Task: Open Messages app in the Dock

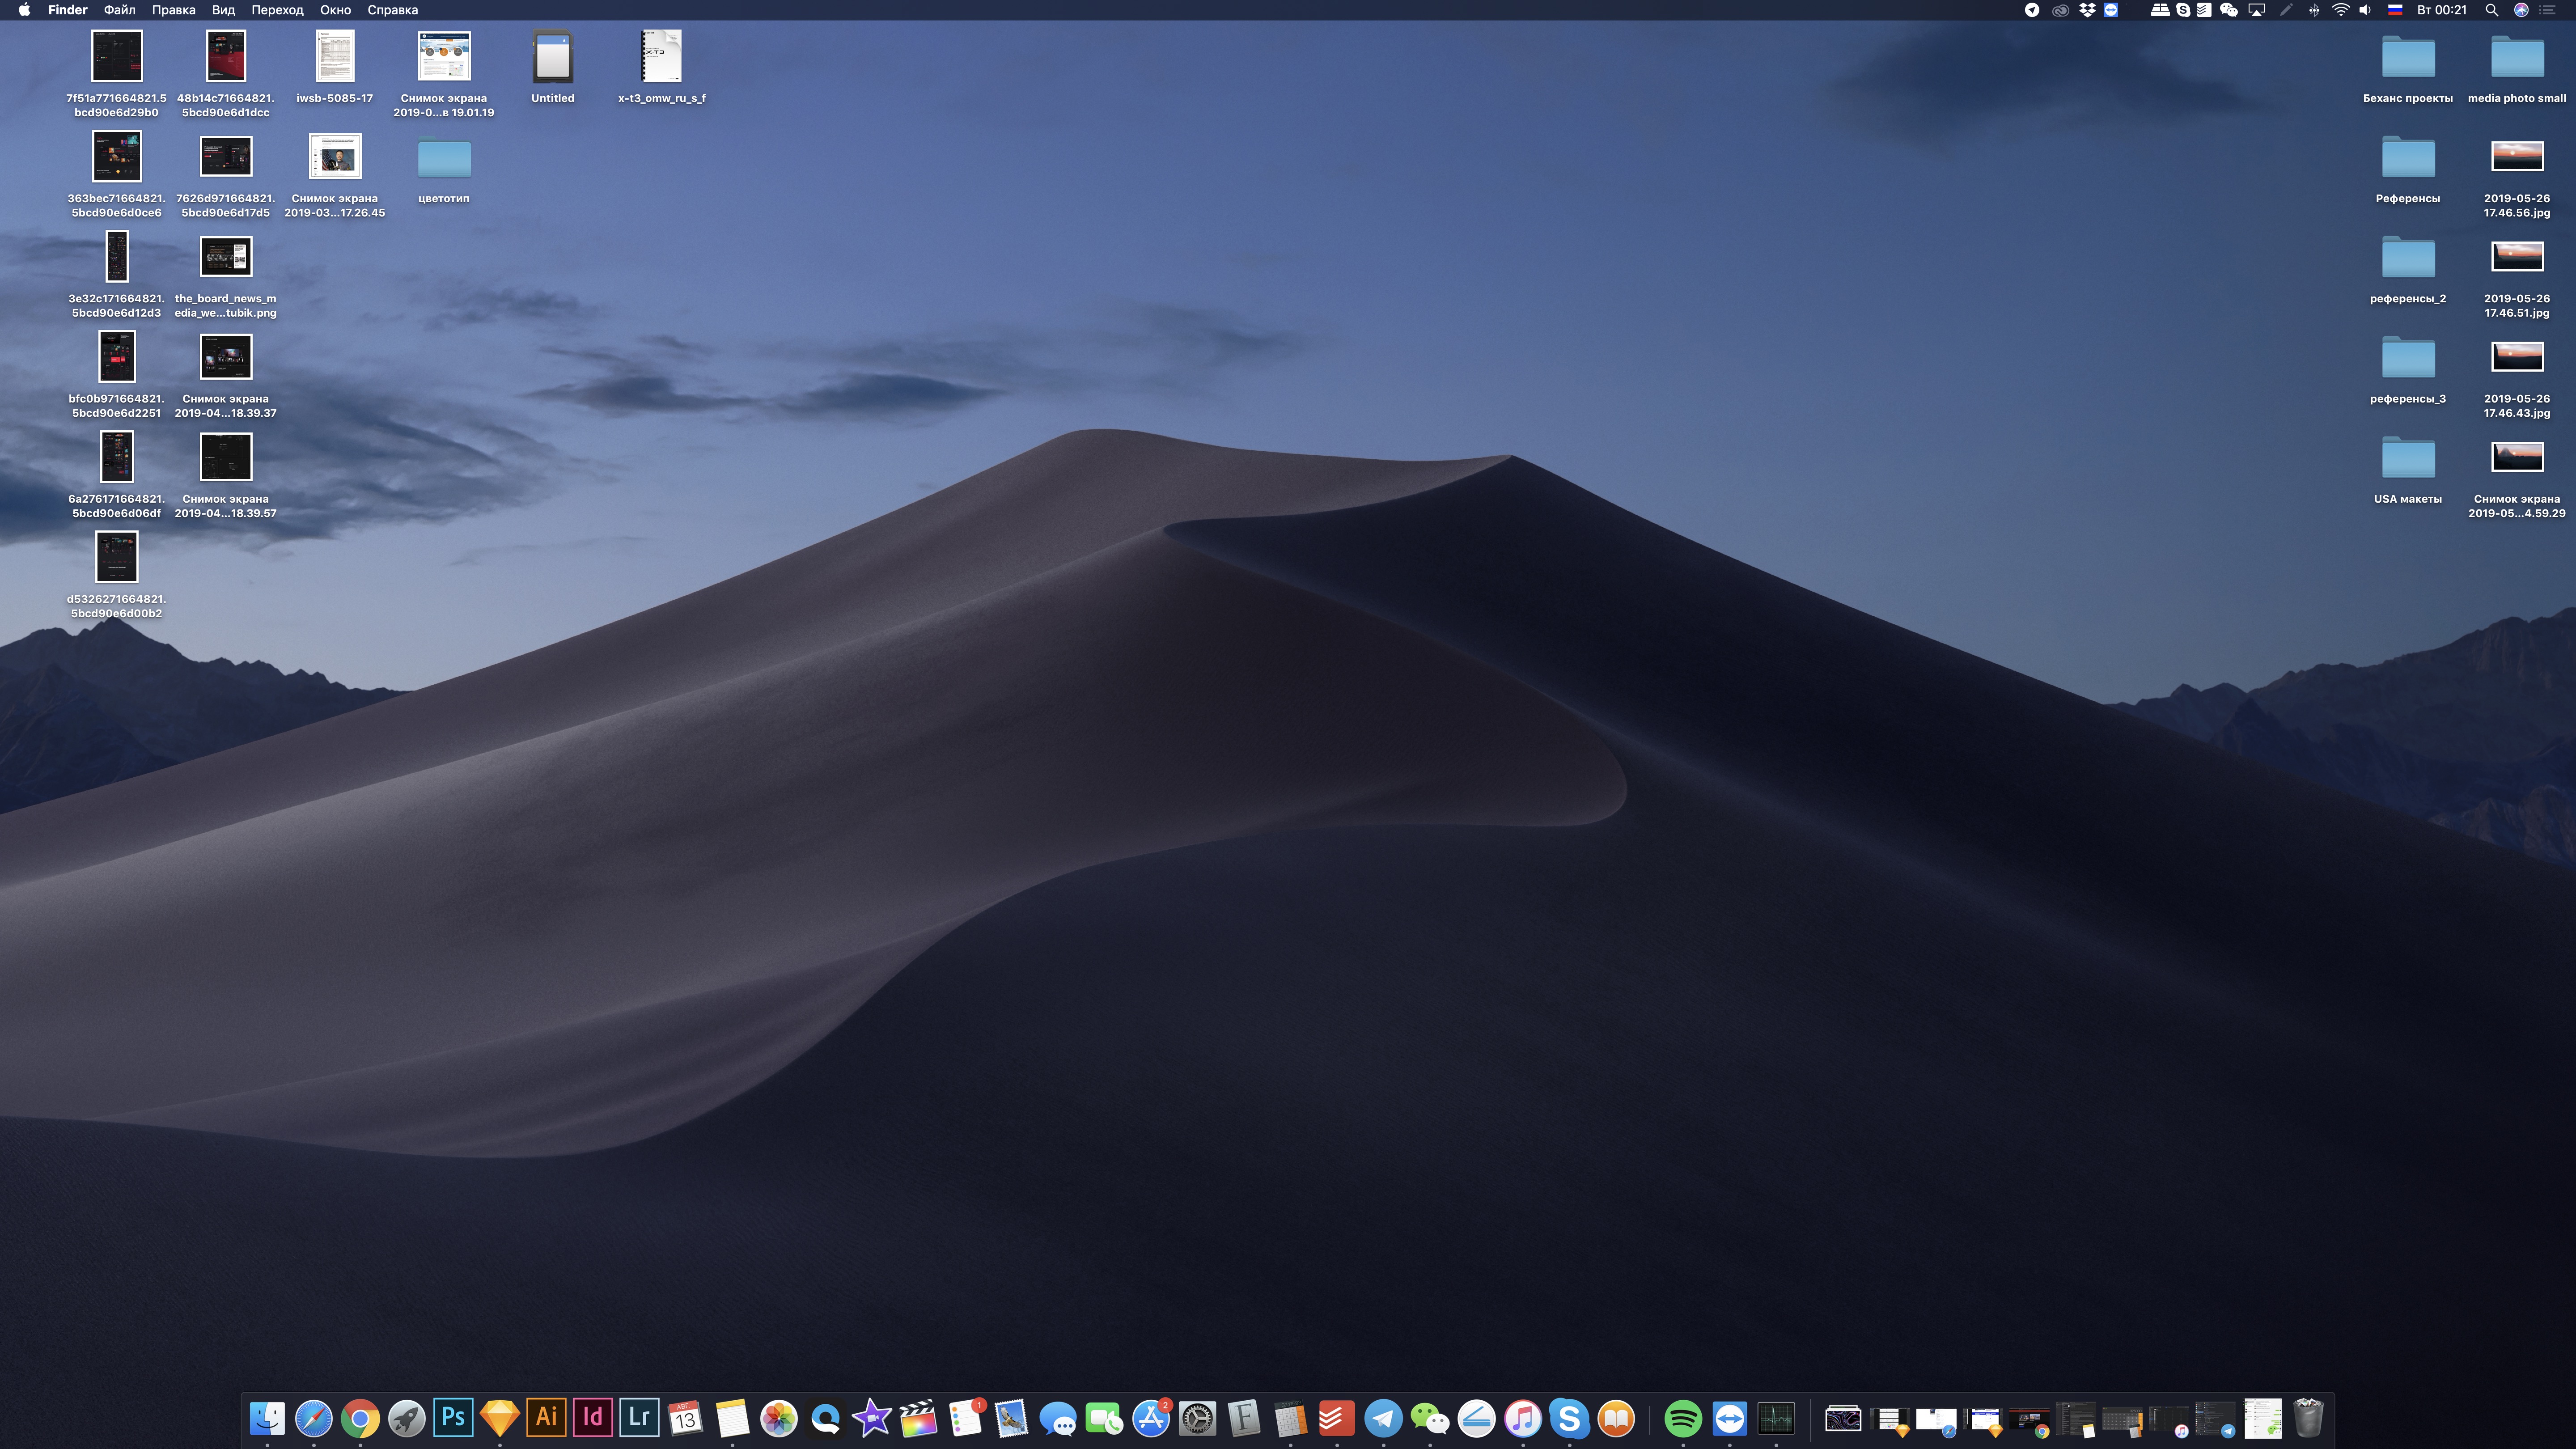Action: (1058, 1418)
